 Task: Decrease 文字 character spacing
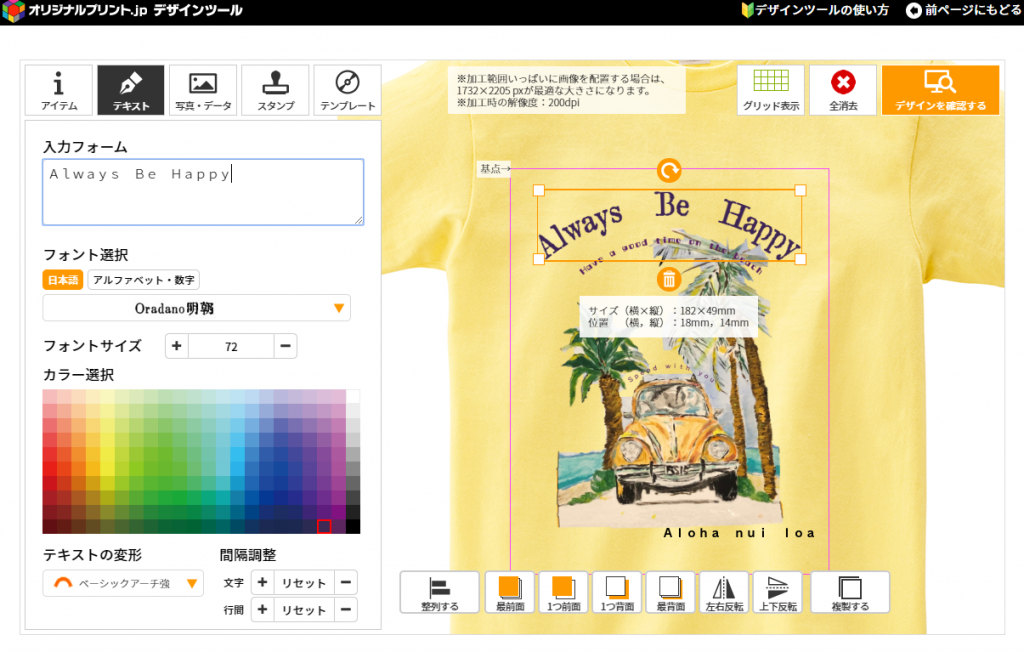[x=346, y=582]
